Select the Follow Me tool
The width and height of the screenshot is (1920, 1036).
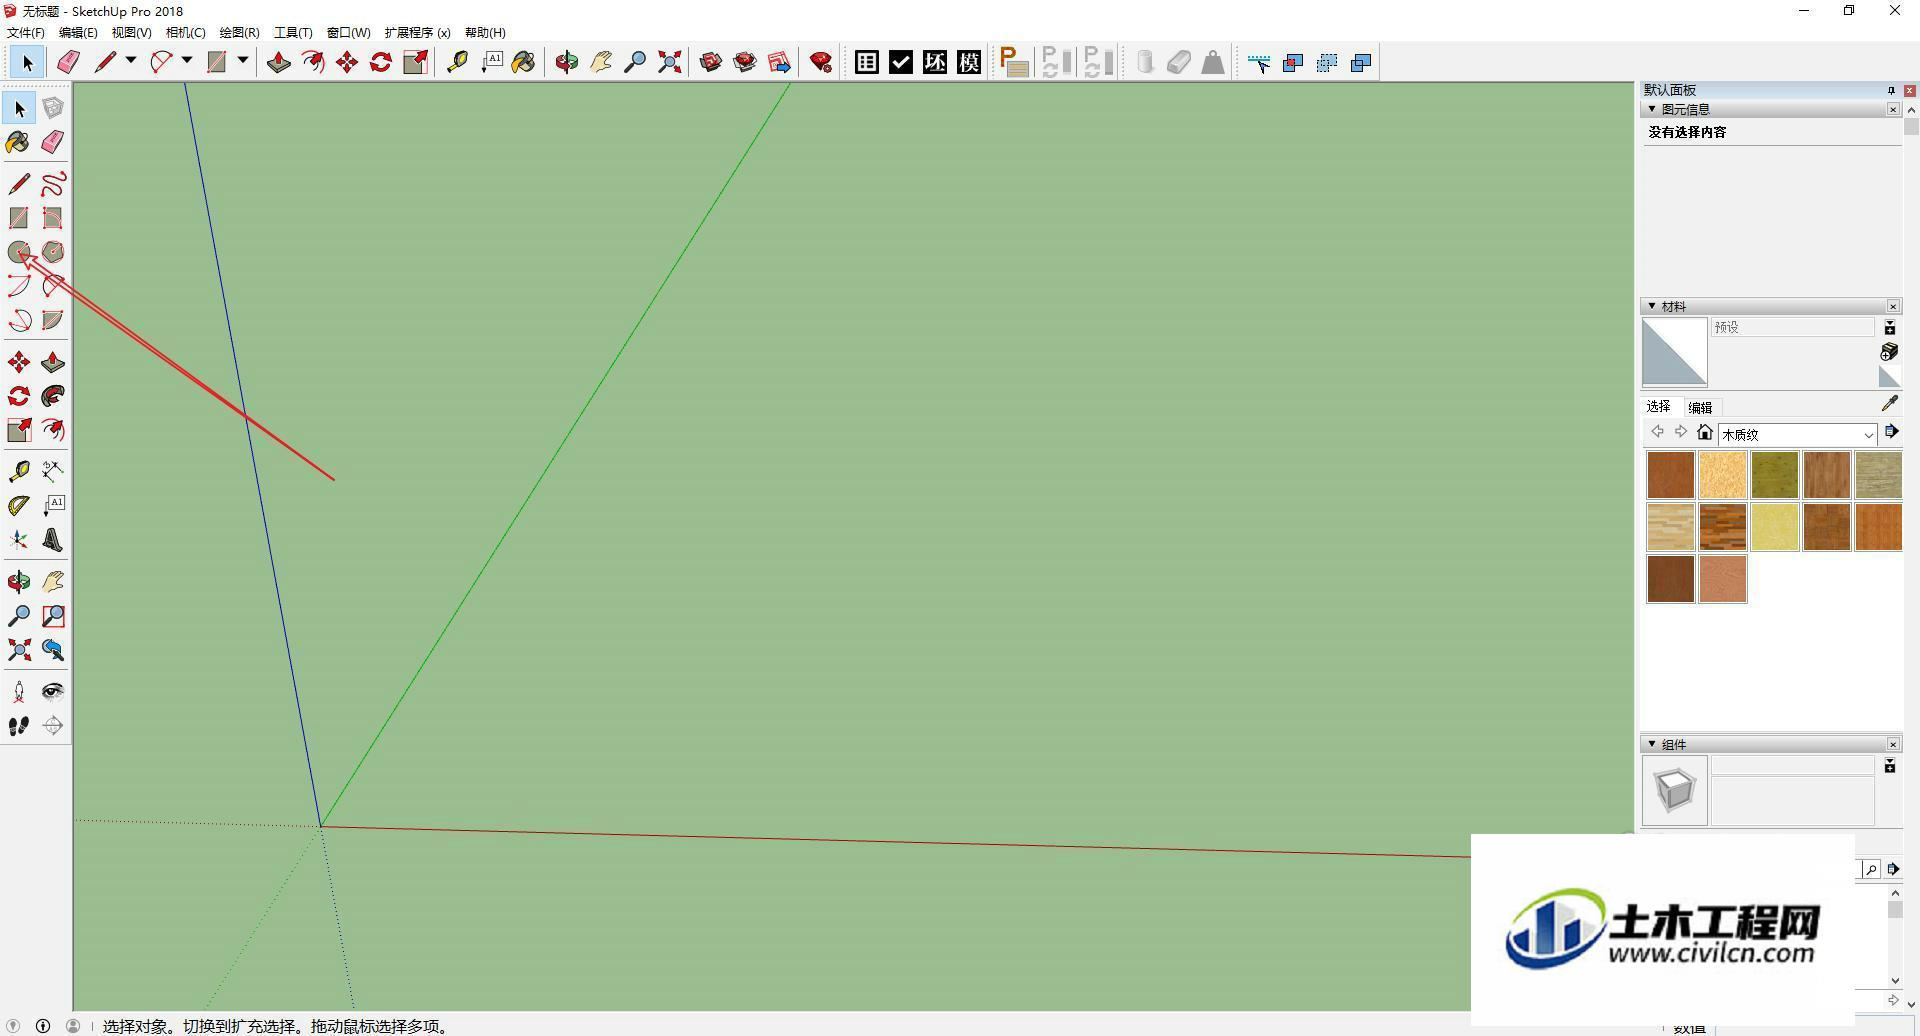click(x=53, y=396)
